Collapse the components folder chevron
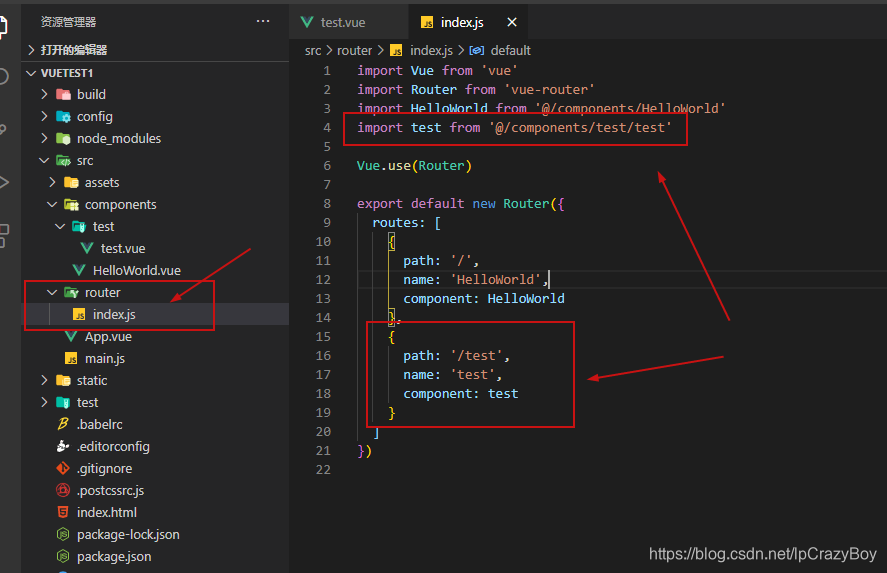Viewport: 887px width, 573px height. tap(52, 204)
